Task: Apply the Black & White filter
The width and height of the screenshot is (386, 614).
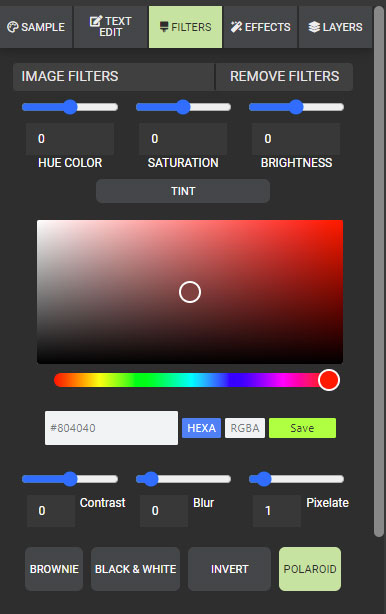Action: [135, 569]
